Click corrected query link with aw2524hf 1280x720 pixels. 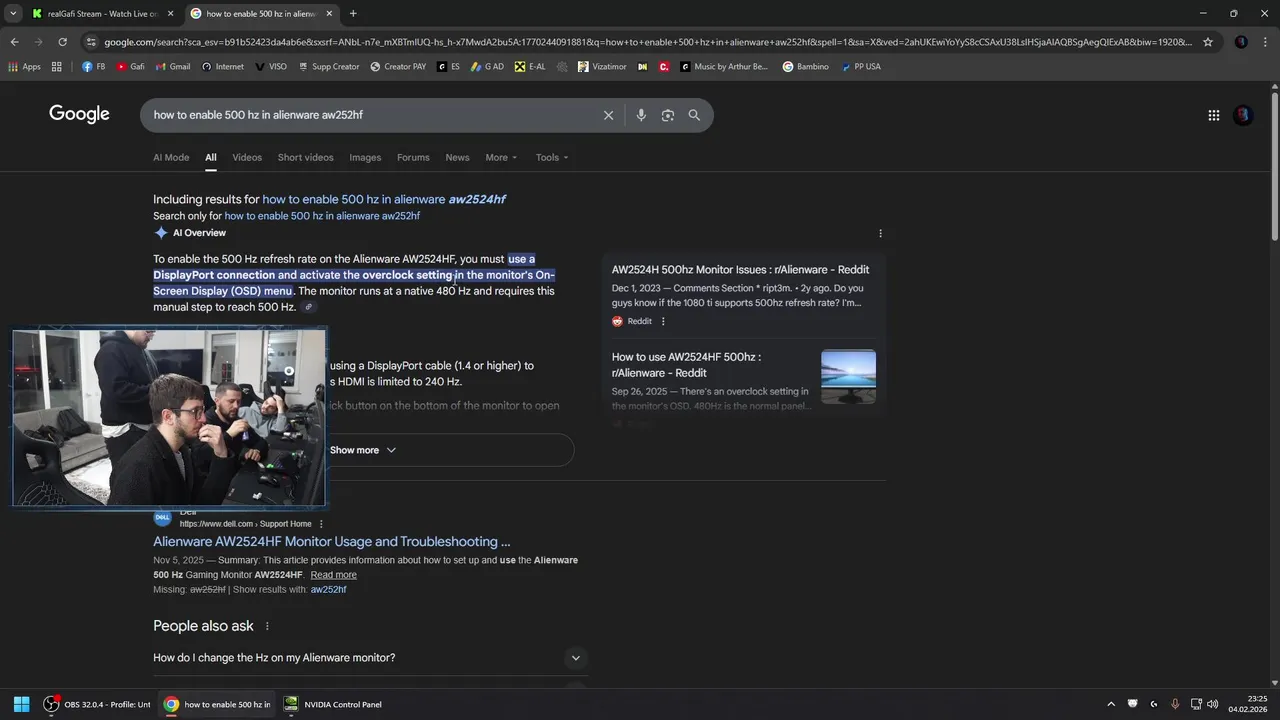coord(384,199)
